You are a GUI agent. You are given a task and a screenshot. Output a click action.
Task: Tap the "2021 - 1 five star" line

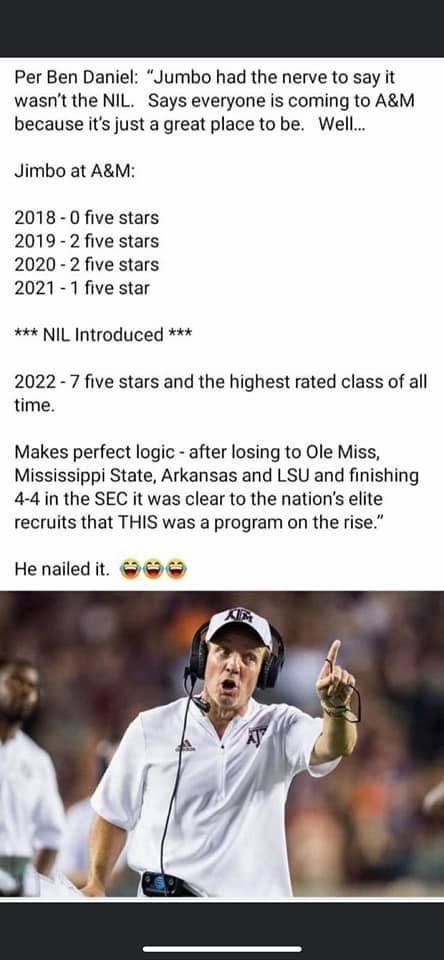coord(81,288)
